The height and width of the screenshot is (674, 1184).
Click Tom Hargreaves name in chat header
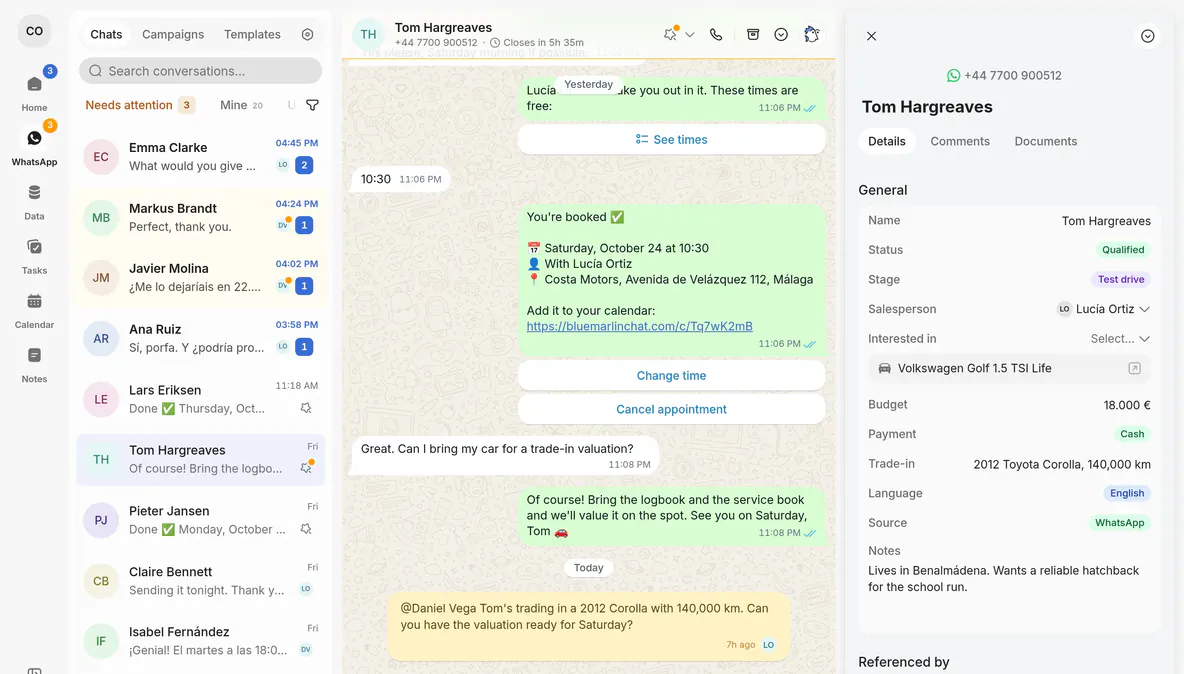pos(442,27)
